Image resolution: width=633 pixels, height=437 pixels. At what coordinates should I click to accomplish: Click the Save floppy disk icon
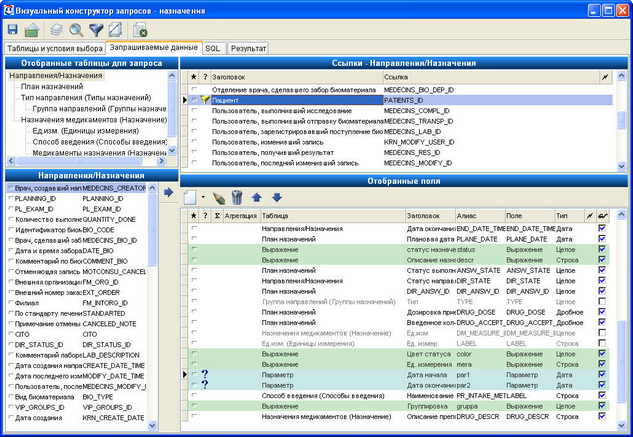(13, 29)
